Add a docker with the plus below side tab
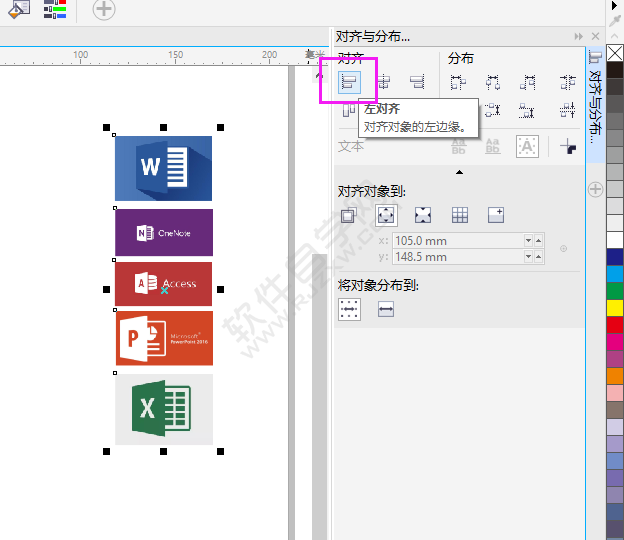Image resolution: width=624 pixels, height=540 pixels. coord(595,189)
